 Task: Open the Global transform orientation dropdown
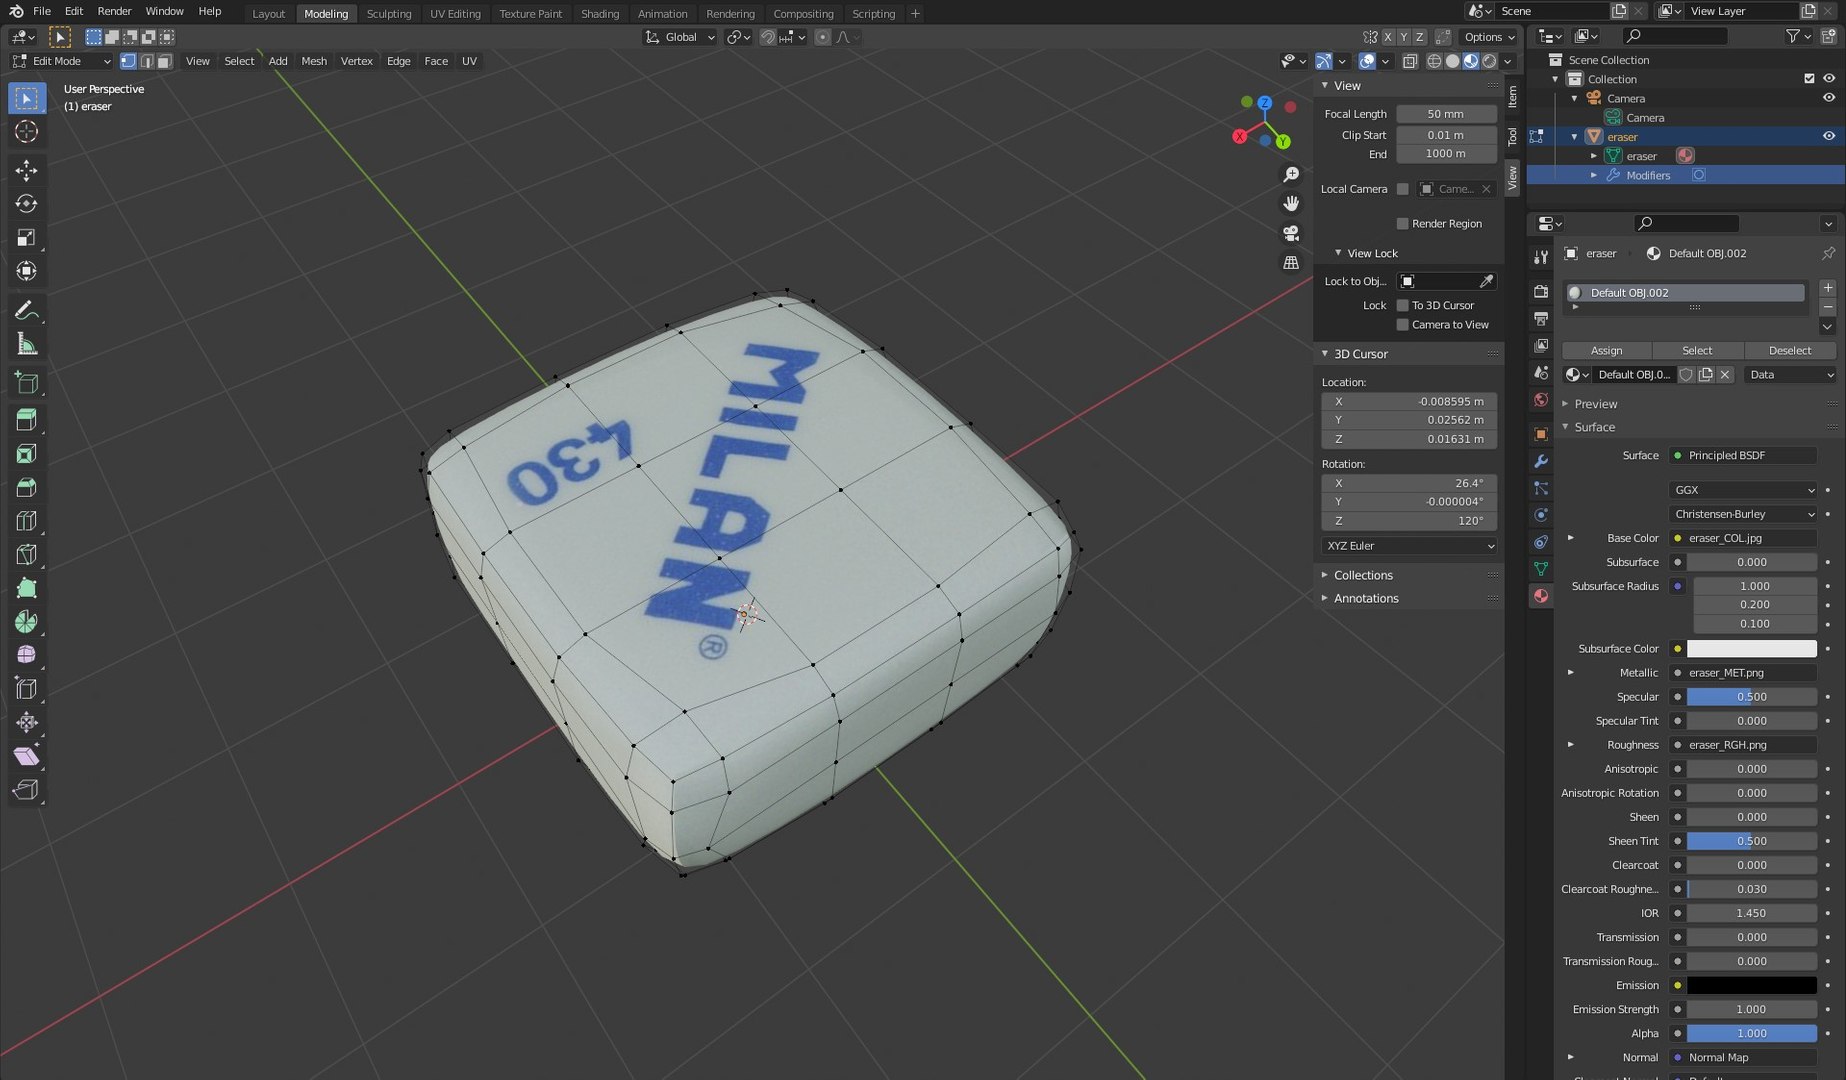pos(680,37)
